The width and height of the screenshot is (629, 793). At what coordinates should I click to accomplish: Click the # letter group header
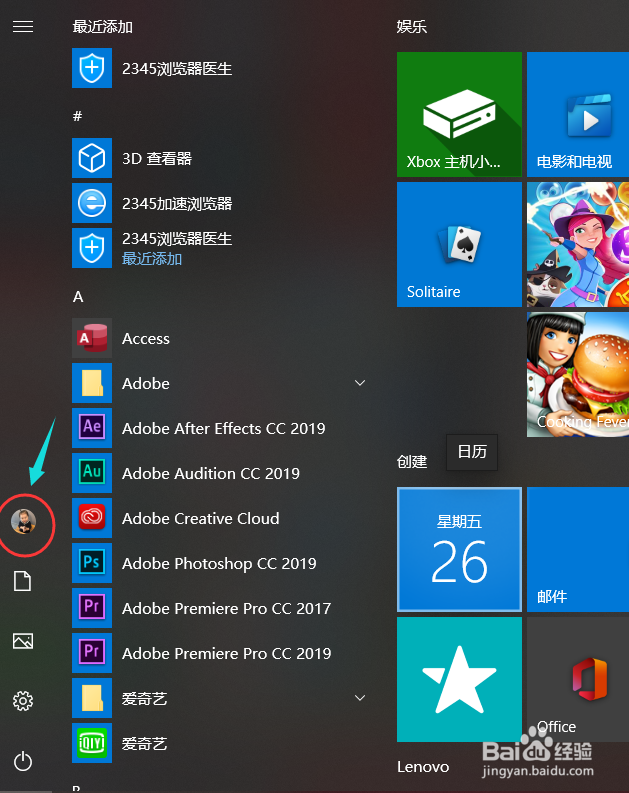[x=77, y=116]
